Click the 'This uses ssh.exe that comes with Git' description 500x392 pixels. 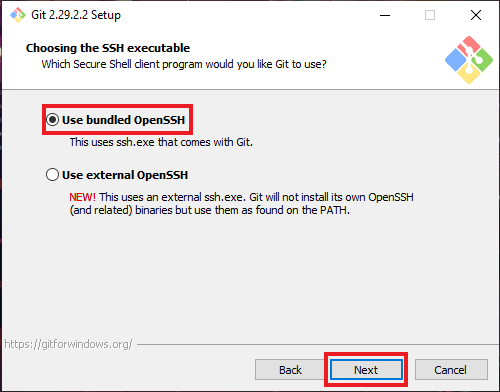(161, 142)
